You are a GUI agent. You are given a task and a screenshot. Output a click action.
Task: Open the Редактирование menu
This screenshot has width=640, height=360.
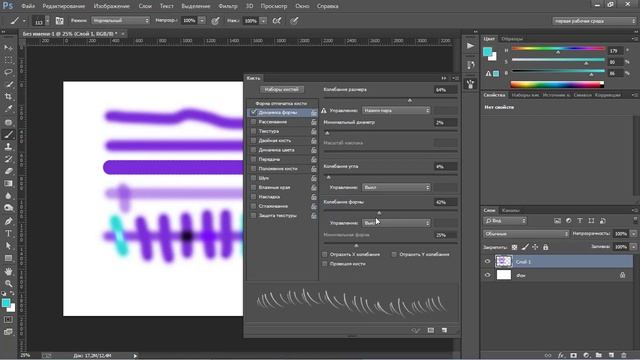(64, 6)
